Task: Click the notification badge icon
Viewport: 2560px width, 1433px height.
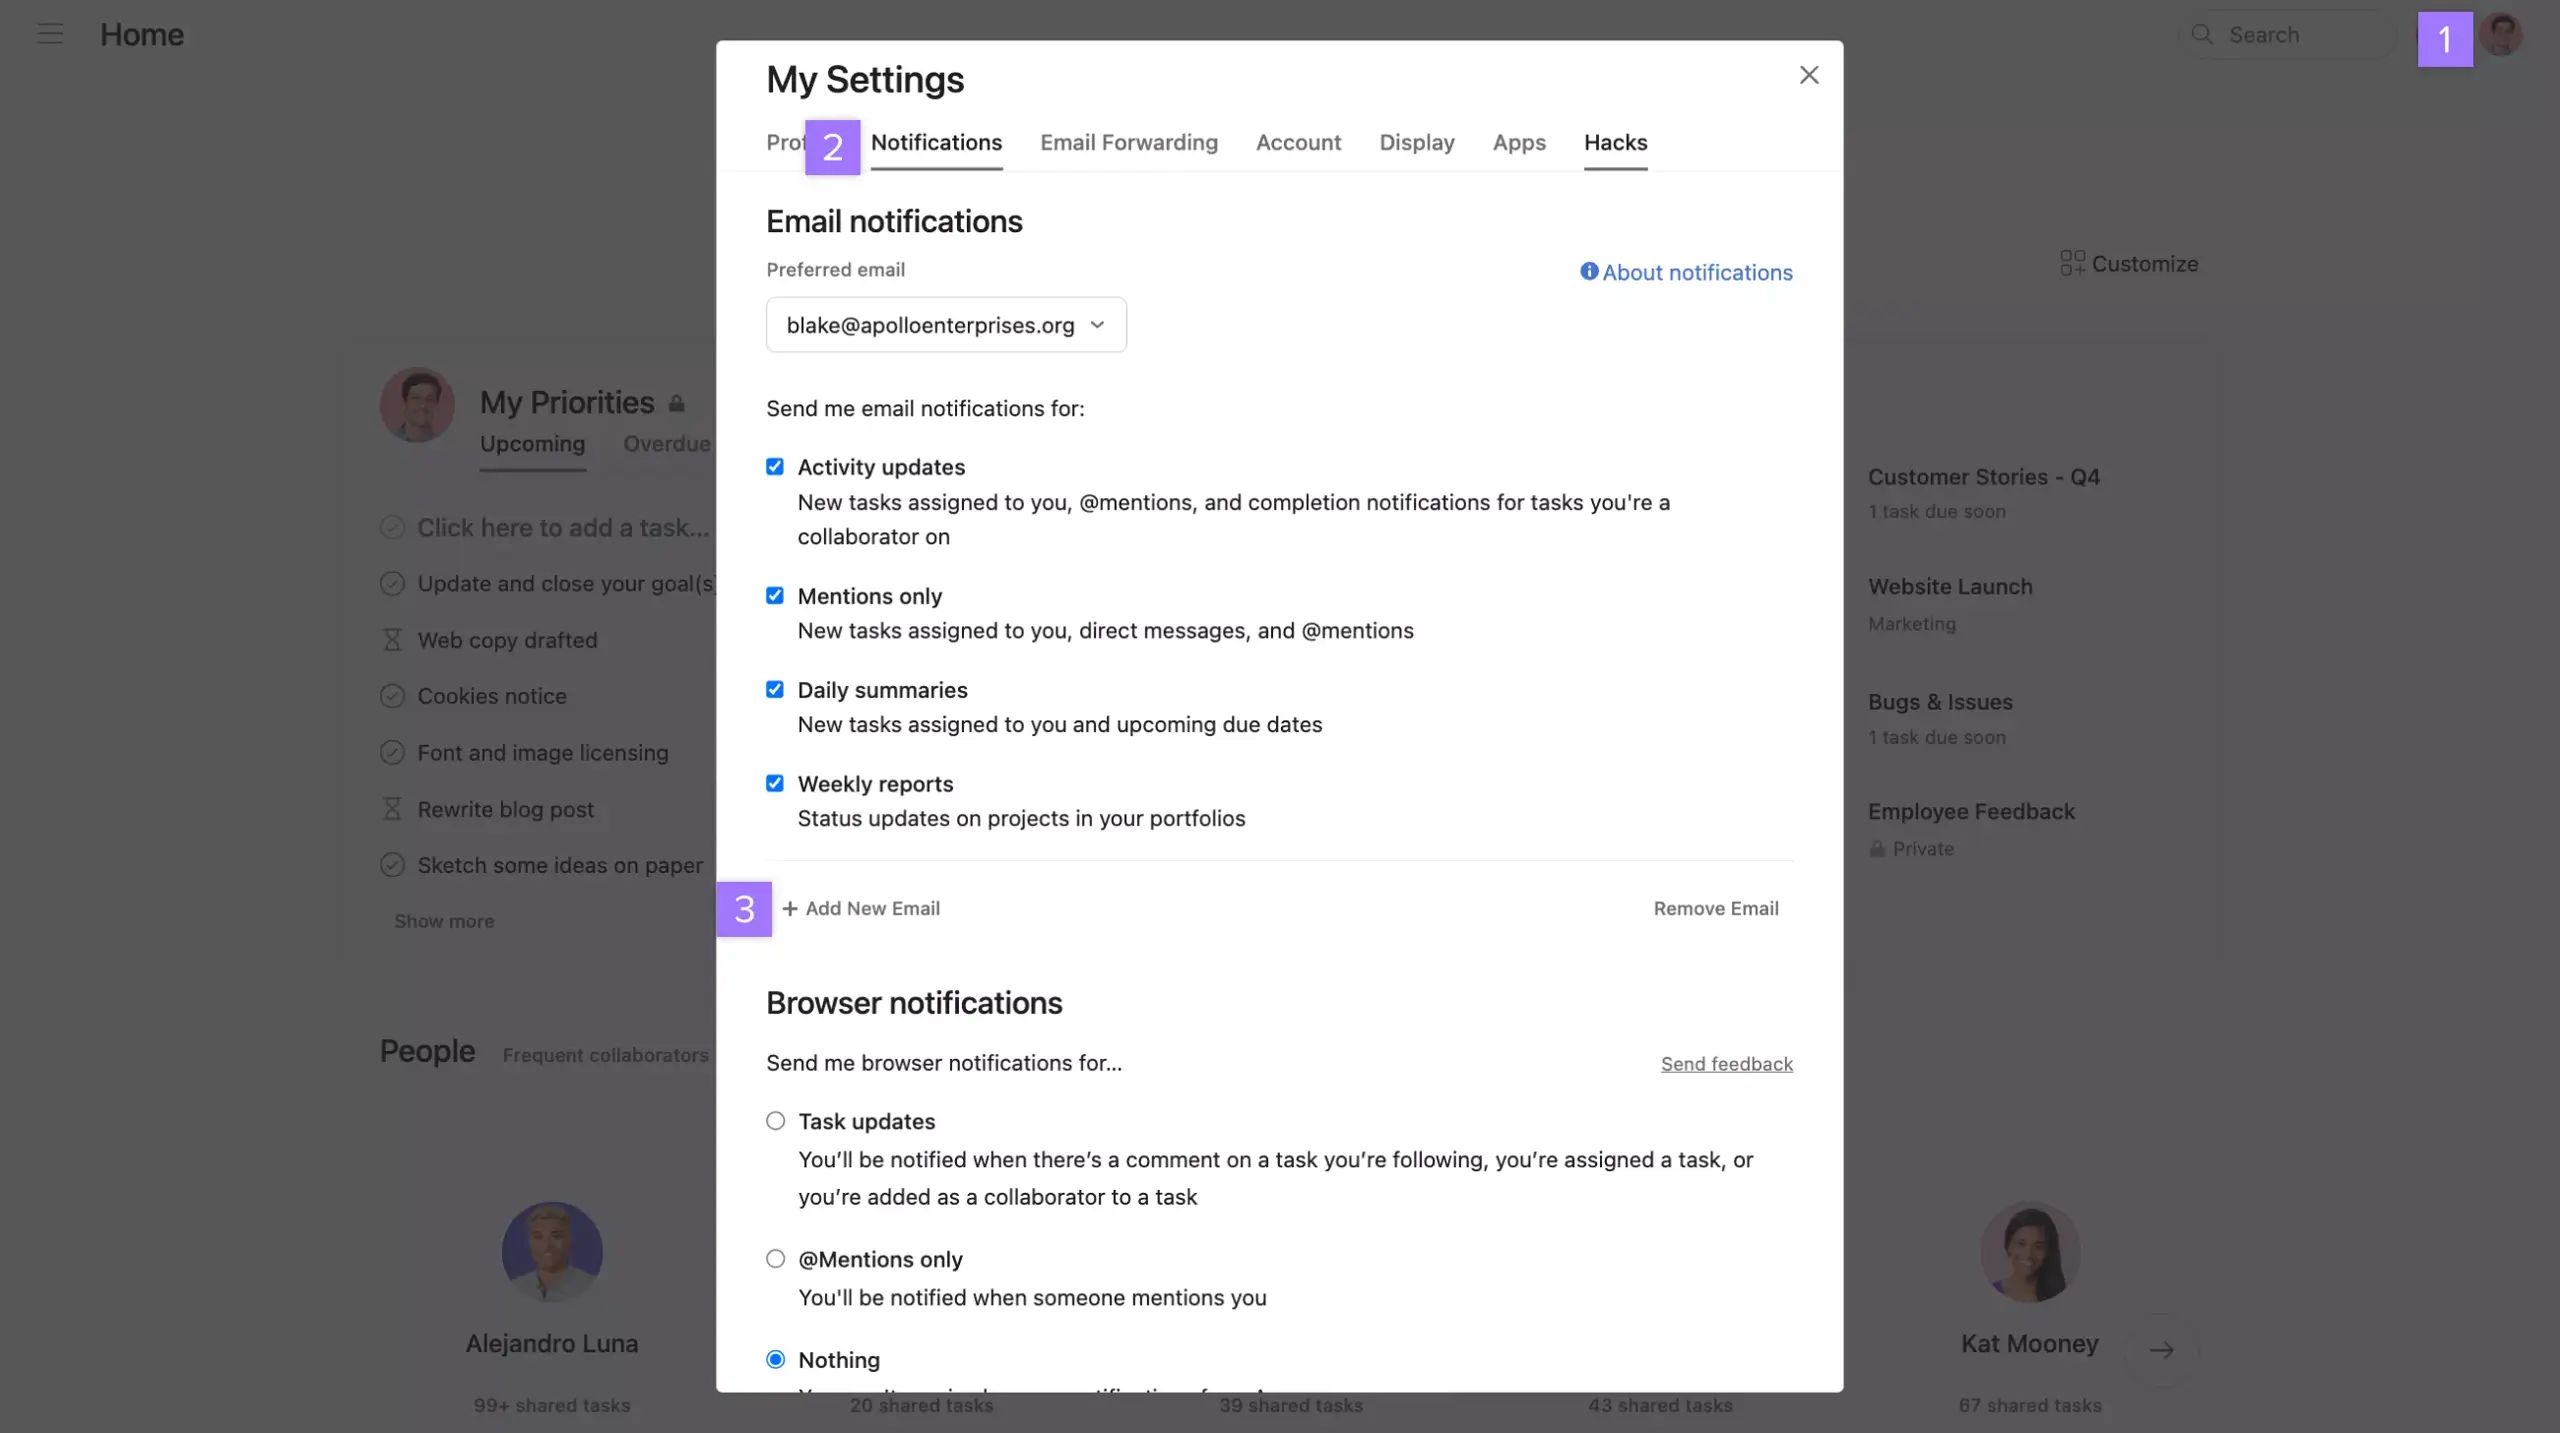Action: pos(2446,37)
